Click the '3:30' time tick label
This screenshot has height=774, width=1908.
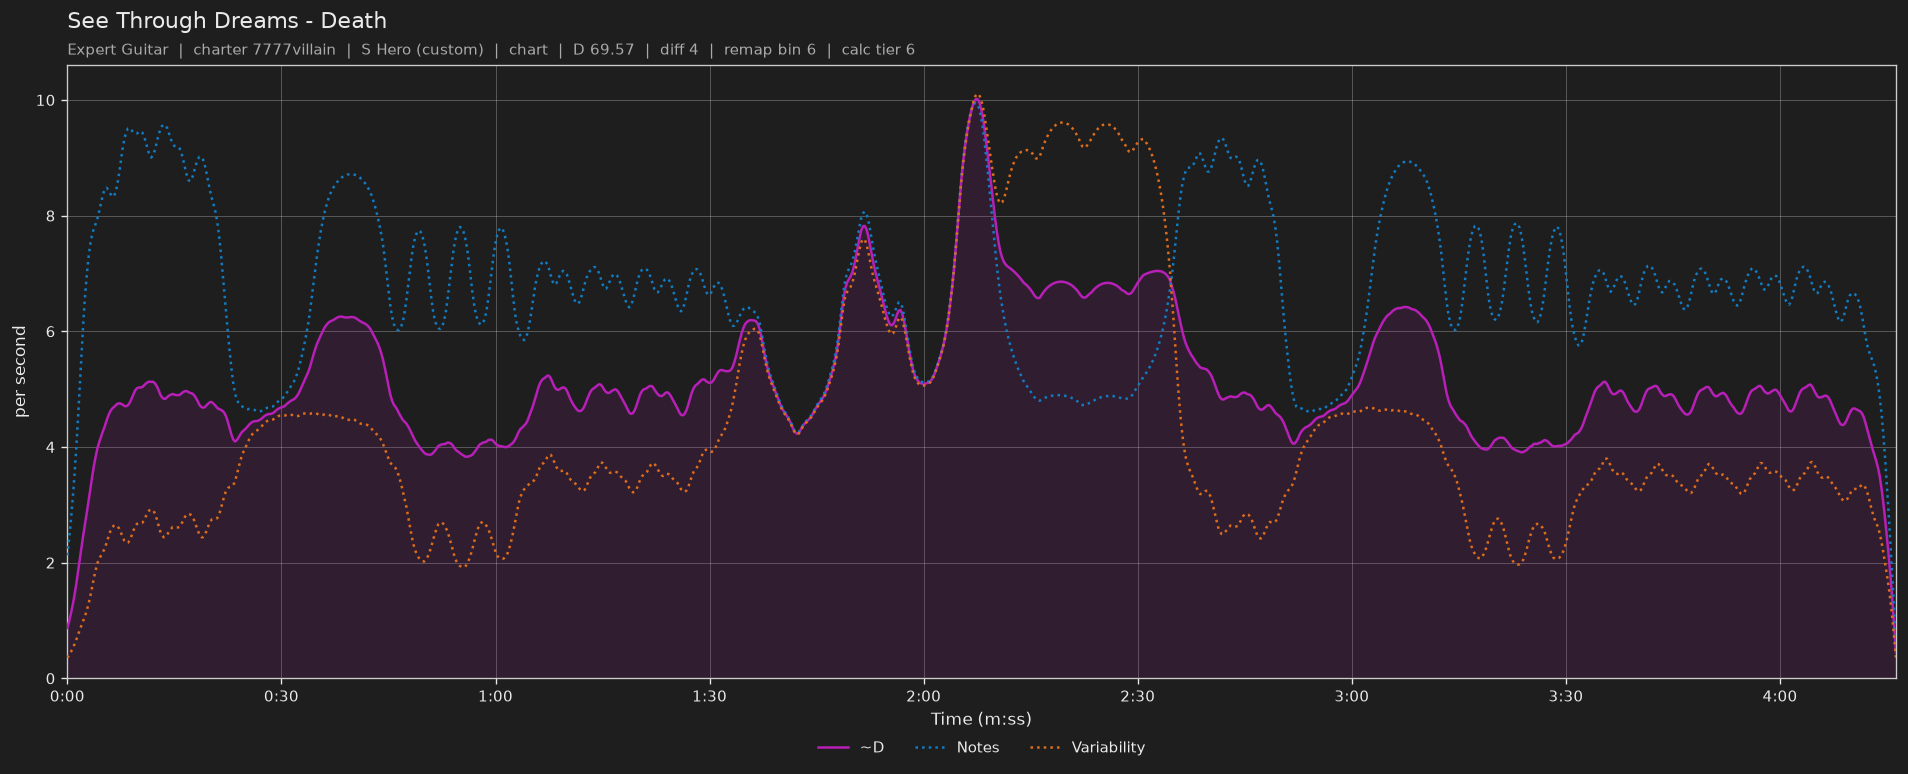1565,696
